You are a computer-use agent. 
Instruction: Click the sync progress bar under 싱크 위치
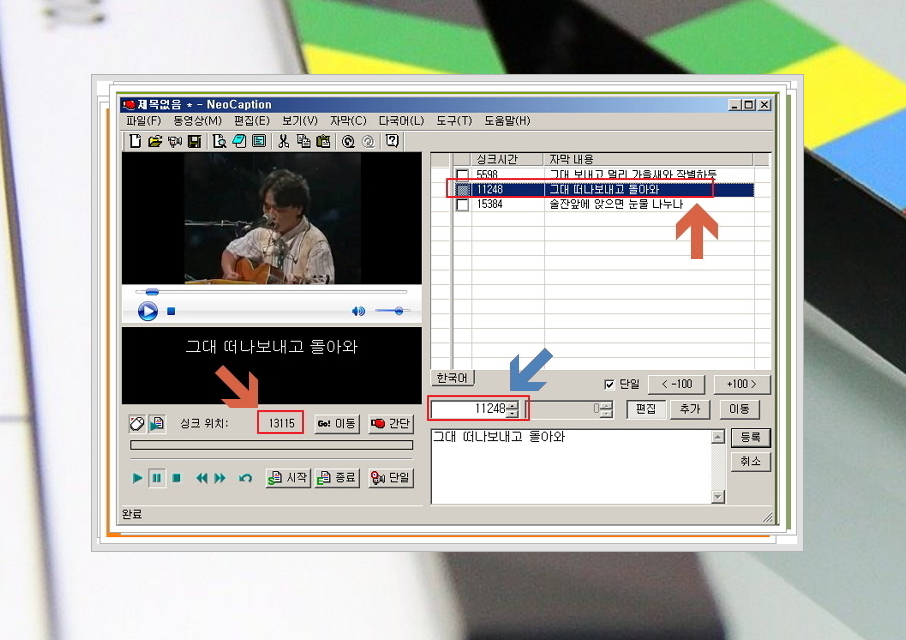click(272, 445)
